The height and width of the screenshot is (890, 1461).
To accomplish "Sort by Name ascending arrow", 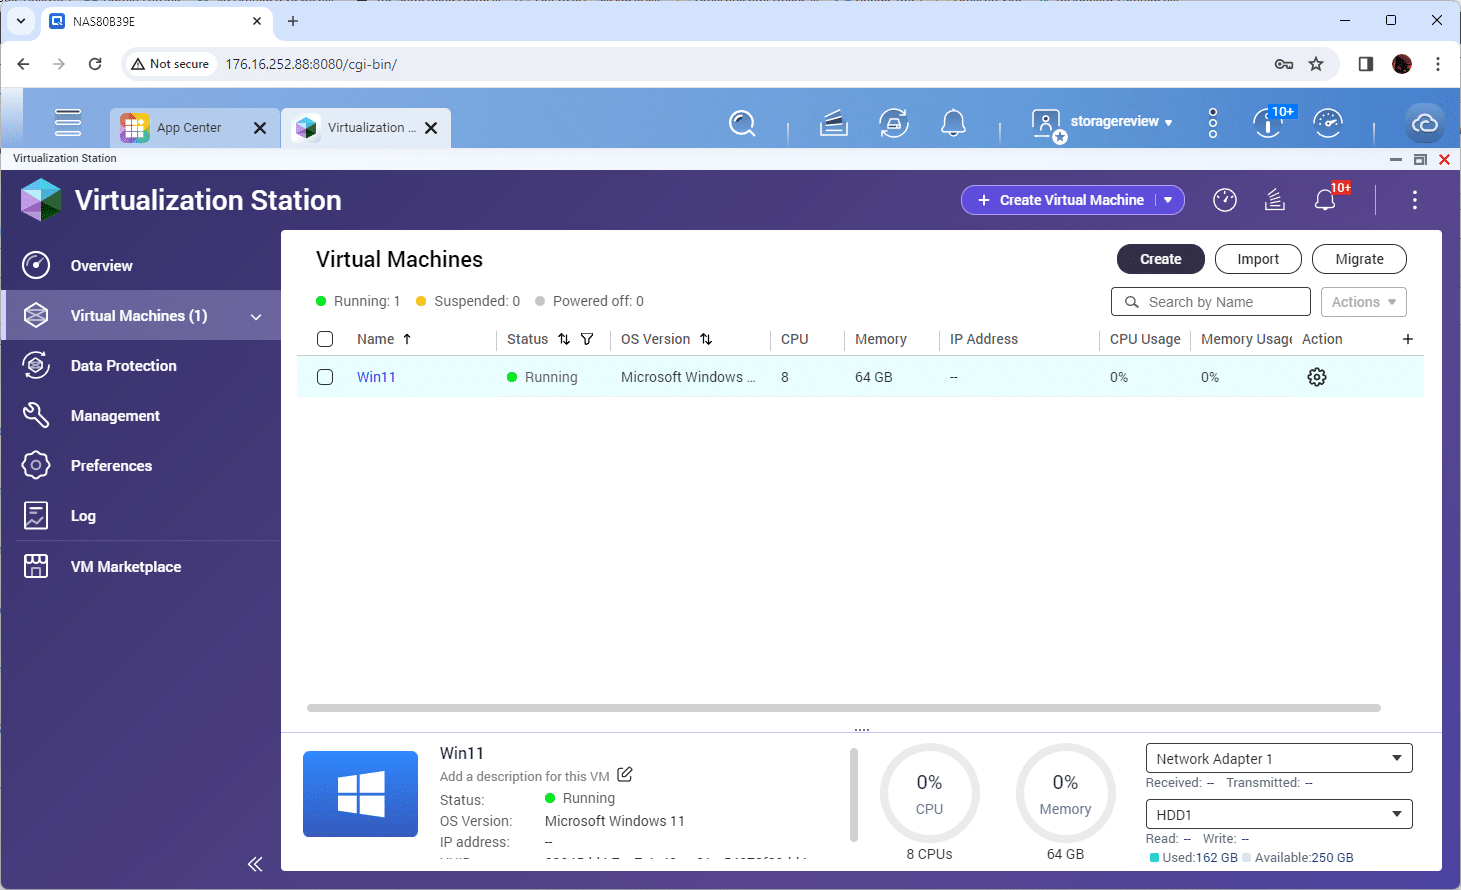I will 407,339.
